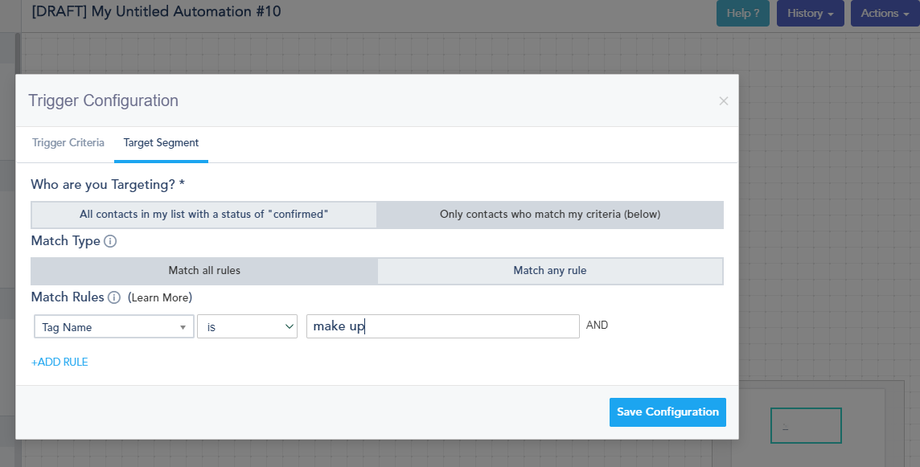
Task: Click the Match Rules info icon
Action: click(114, 297)
